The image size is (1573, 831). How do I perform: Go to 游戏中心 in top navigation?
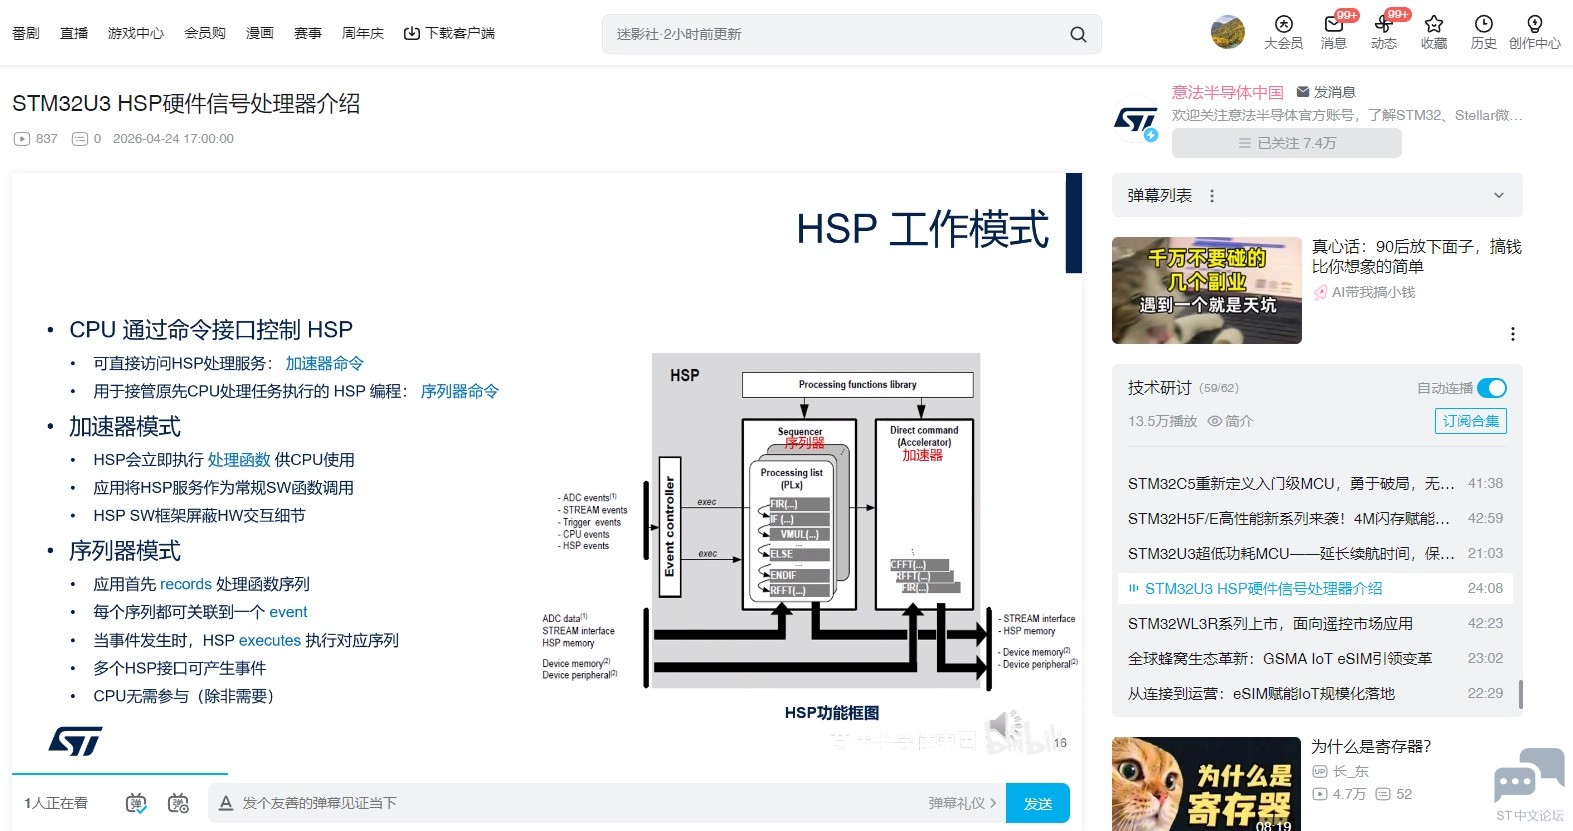pos(136,33)
